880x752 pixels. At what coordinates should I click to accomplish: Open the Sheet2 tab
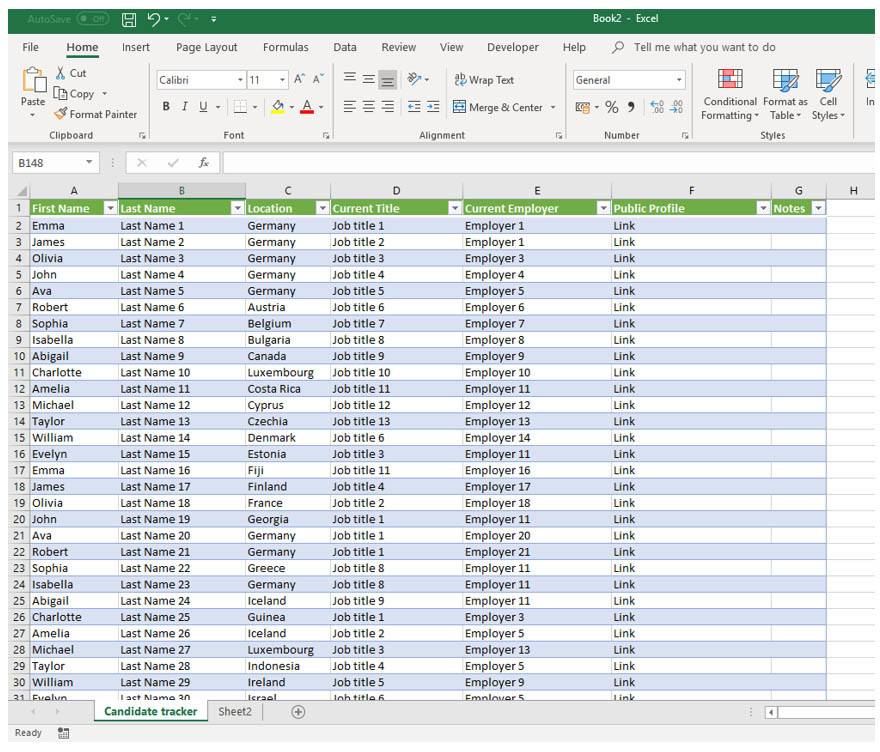coord(234,711)
